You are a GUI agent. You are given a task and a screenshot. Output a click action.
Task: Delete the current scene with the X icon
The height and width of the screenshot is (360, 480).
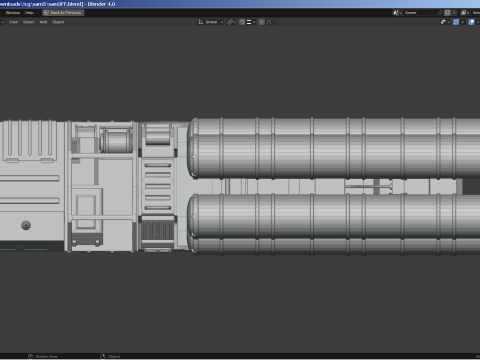tap(455, 13)
